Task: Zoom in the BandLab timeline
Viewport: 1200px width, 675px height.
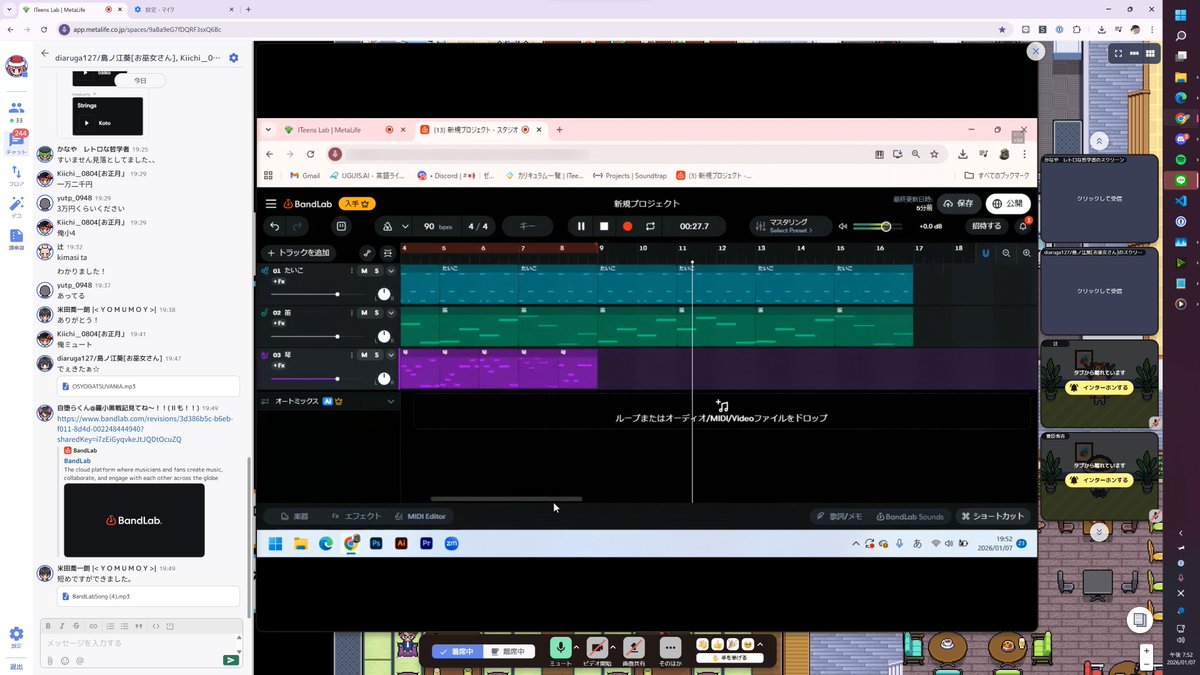Action: pyautogui.click(x=1026, y=253)
